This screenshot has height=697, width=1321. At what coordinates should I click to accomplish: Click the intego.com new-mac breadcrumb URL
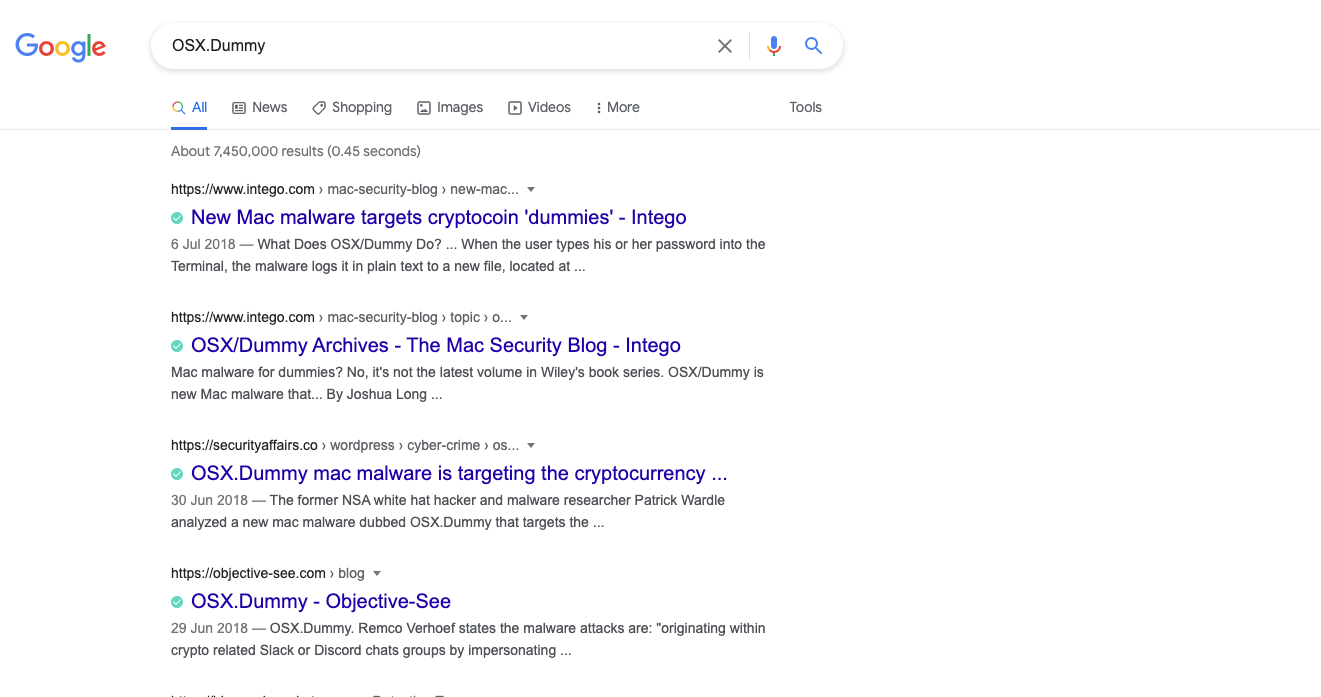pyautogui.click(x=345, y=189)
